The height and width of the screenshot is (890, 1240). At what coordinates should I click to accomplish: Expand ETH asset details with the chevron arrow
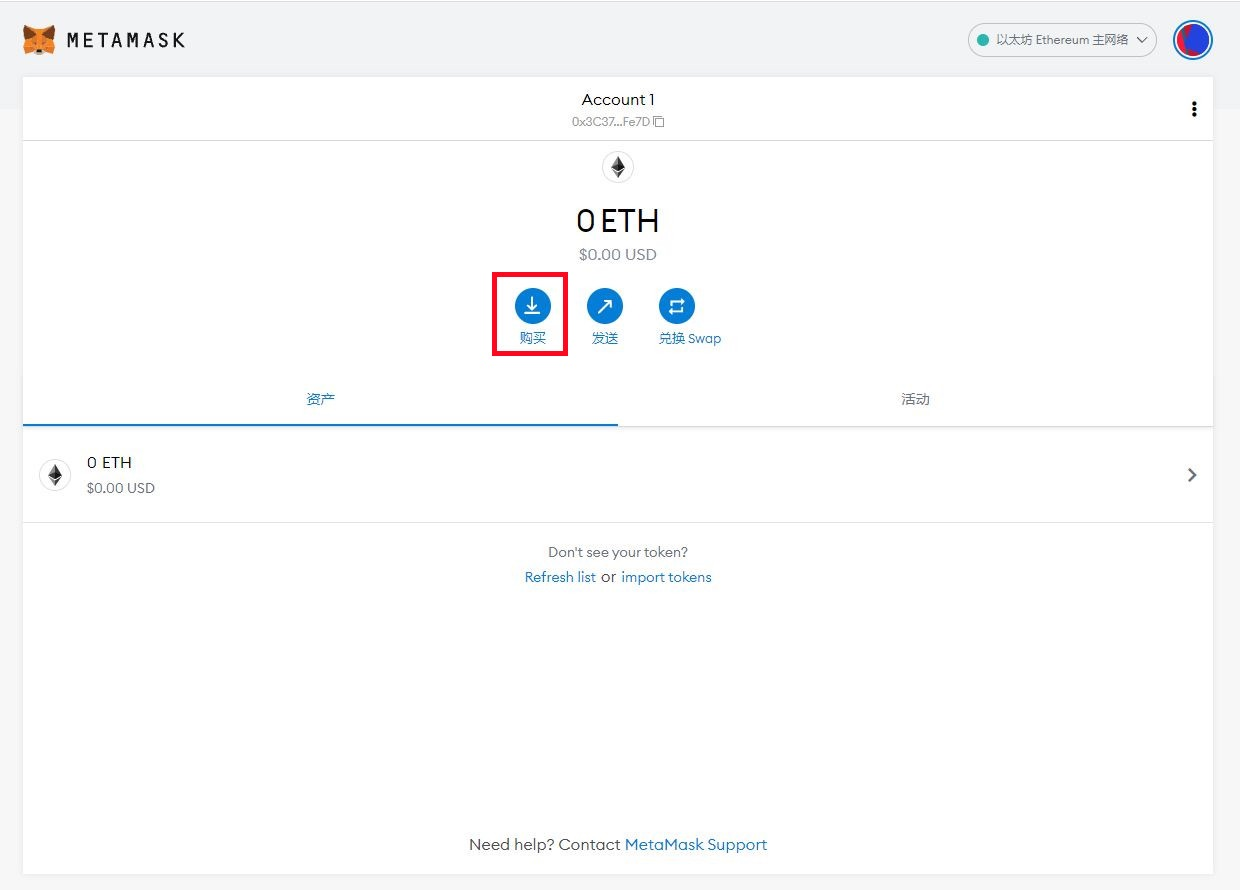(1192, 475)
